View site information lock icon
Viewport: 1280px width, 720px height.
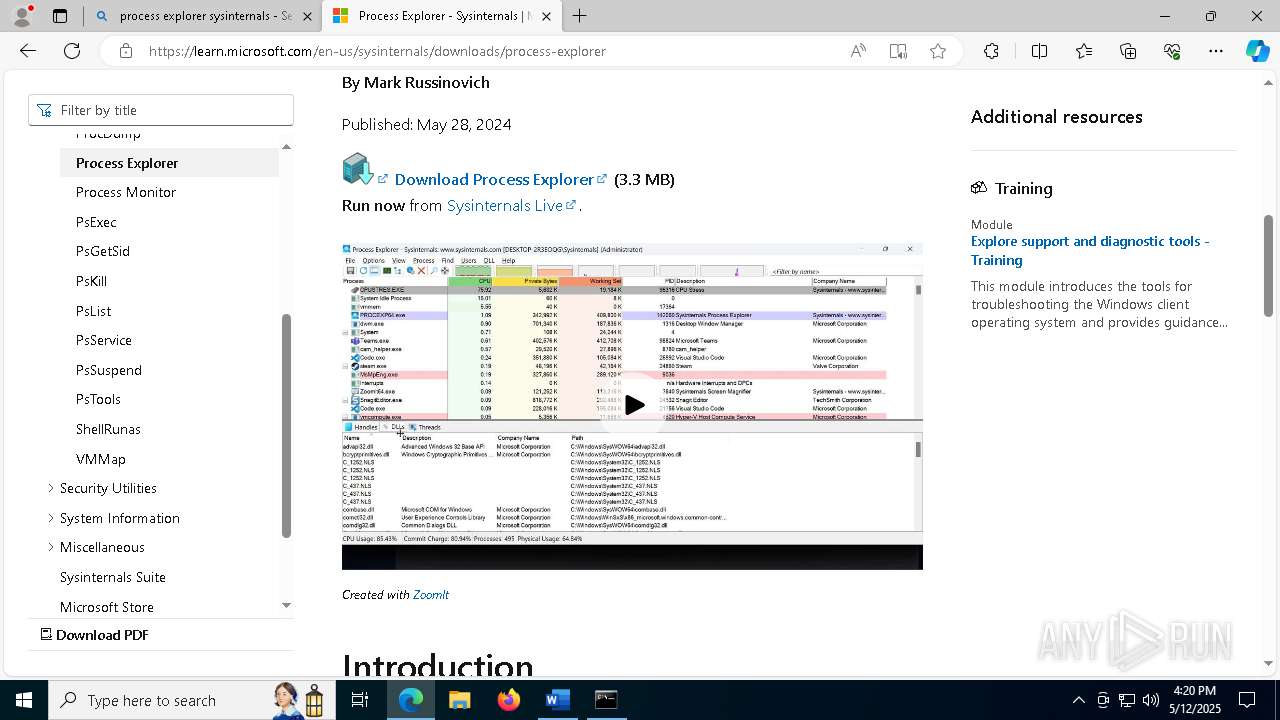click(x=126, y=51)
